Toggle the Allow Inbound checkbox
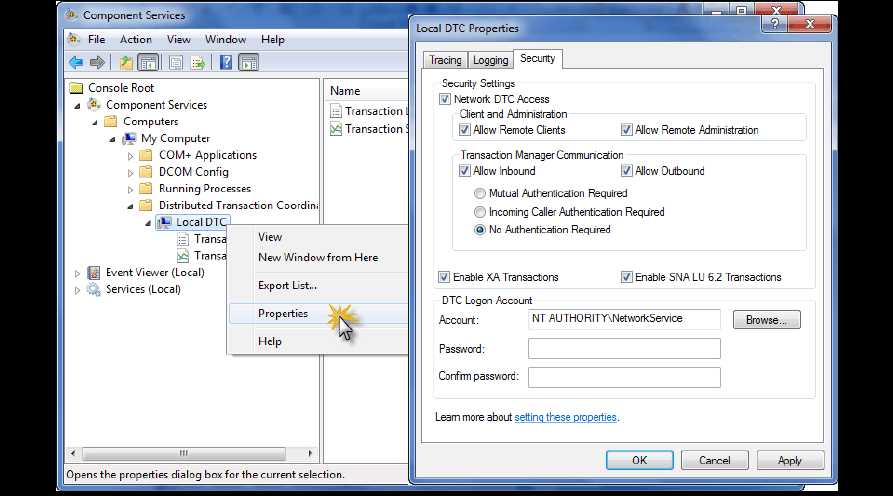The width and height of the screenshot is (893, 496). [465, 171]
